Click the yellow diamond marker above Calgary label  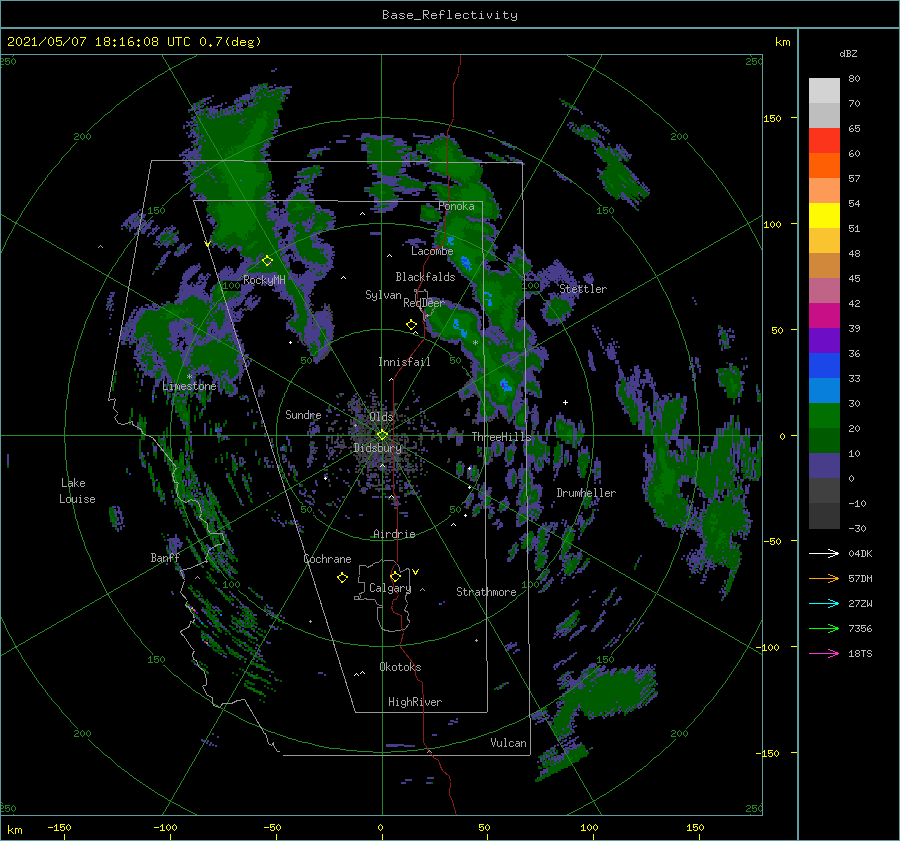pyautogui.click(x=395, y=576)
